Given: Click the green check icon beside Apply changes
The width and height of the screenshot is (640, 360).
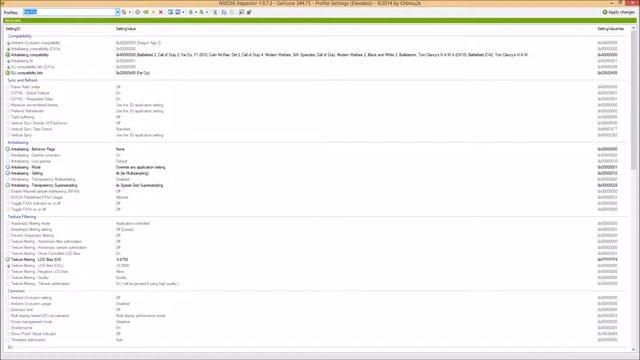Looking at the screenshot, I should tap(605, 12).
